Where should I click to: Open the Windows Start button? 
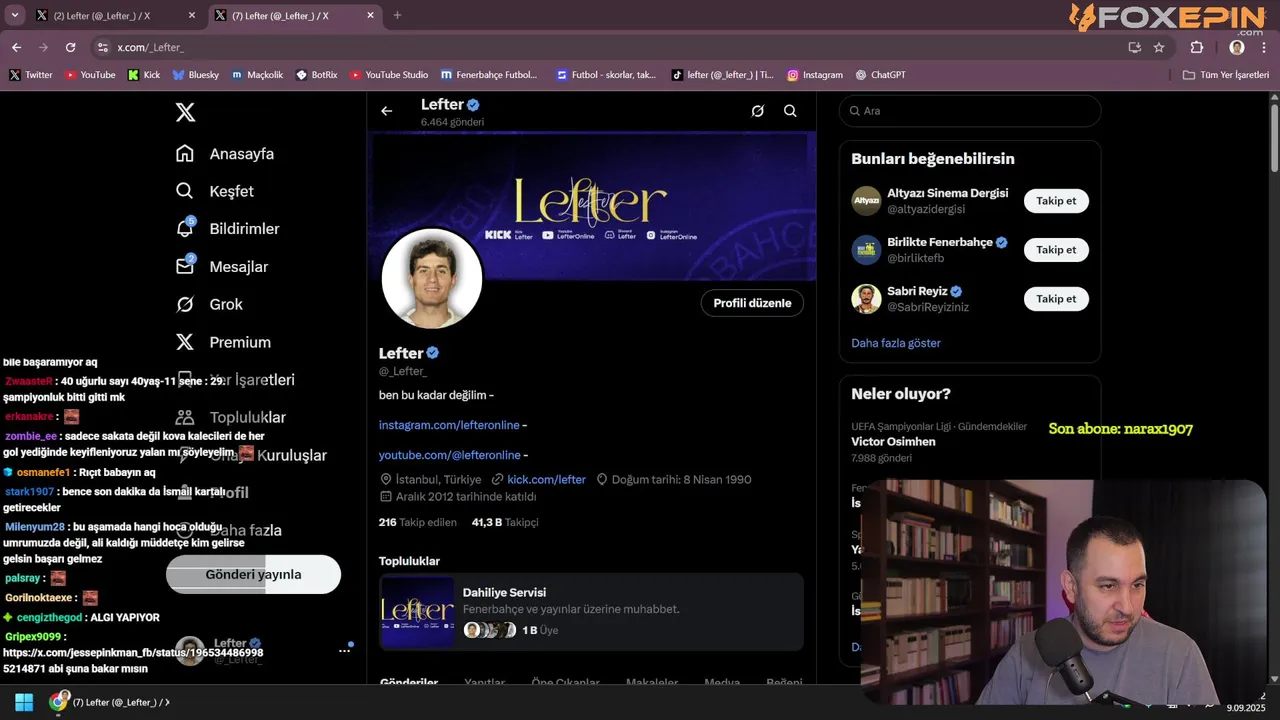pos(24,702)
